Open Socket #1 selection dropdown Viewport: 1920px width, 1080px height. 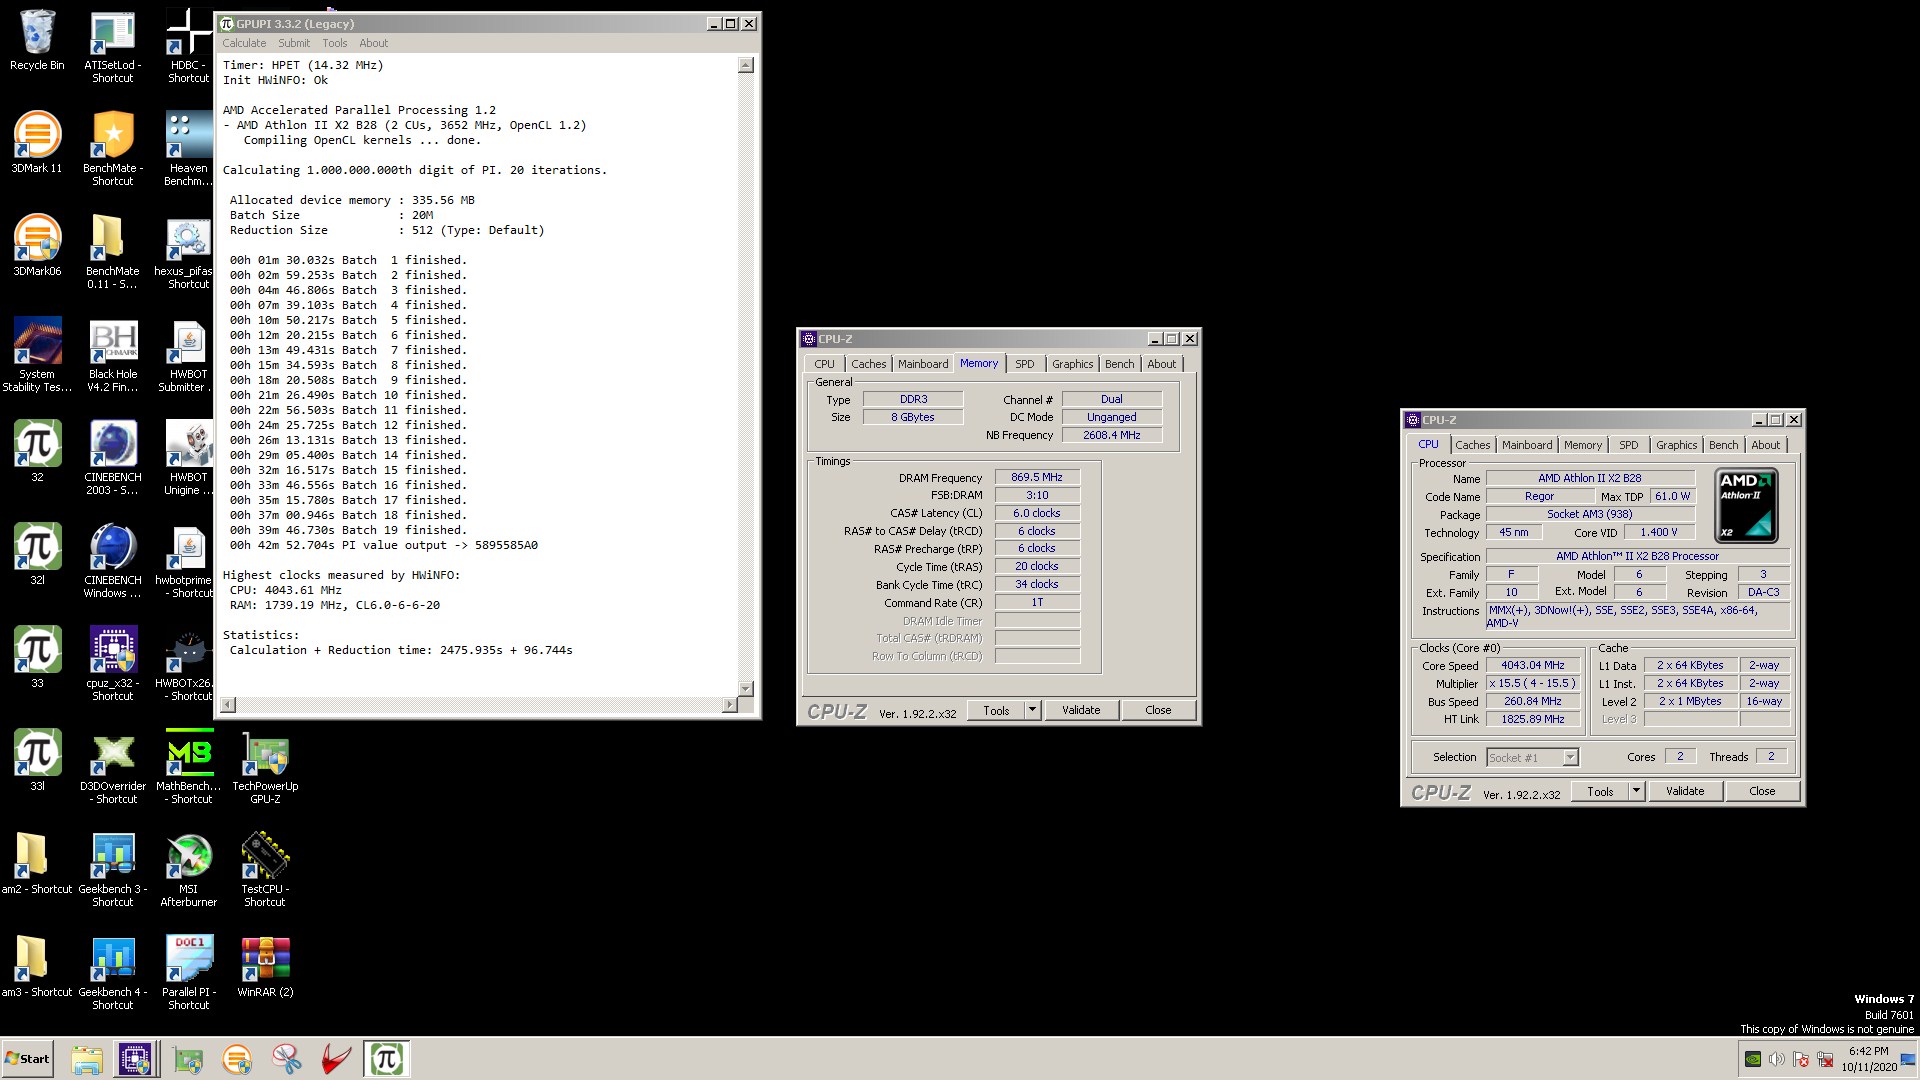[x=1532, y=757]
